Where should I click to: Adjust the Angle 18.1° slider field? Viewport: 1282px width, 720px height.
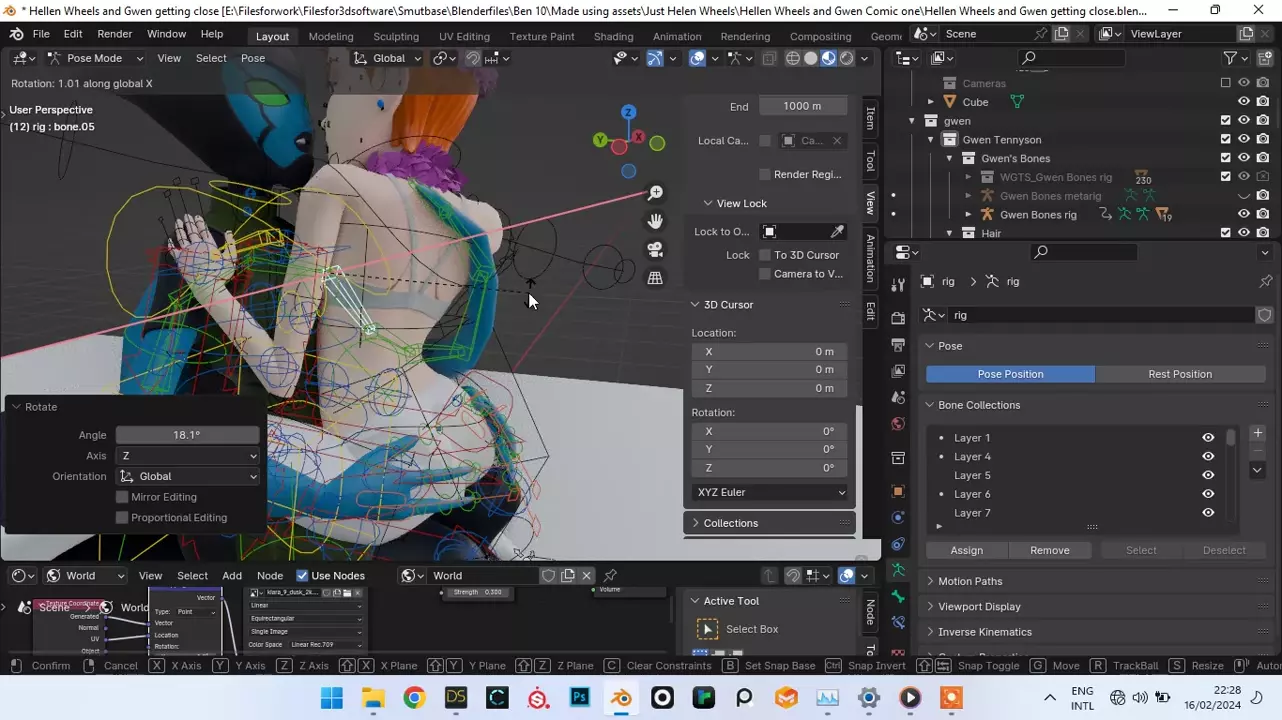[x=187, y=435]
